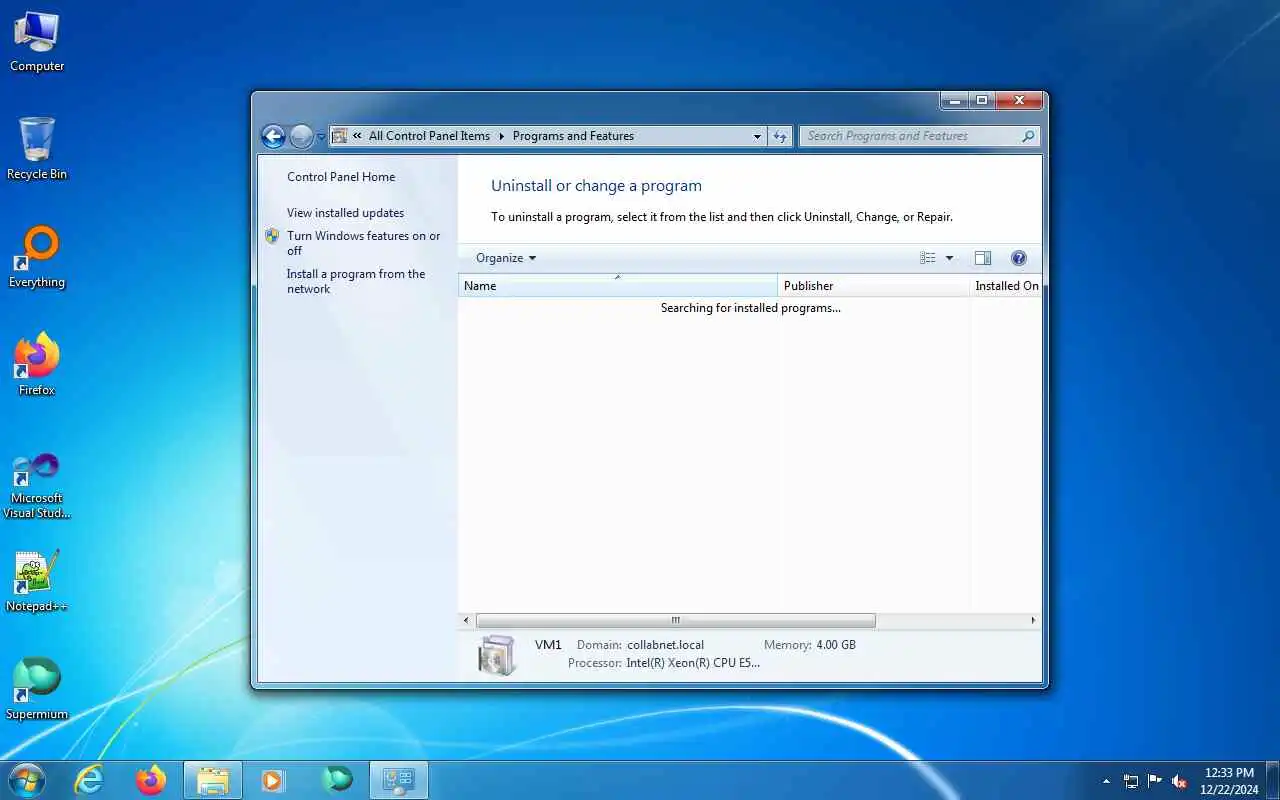Click the 4.00 GB memory value
Image resolution: width=1280 pixels, height=800 pixels.
836,645
